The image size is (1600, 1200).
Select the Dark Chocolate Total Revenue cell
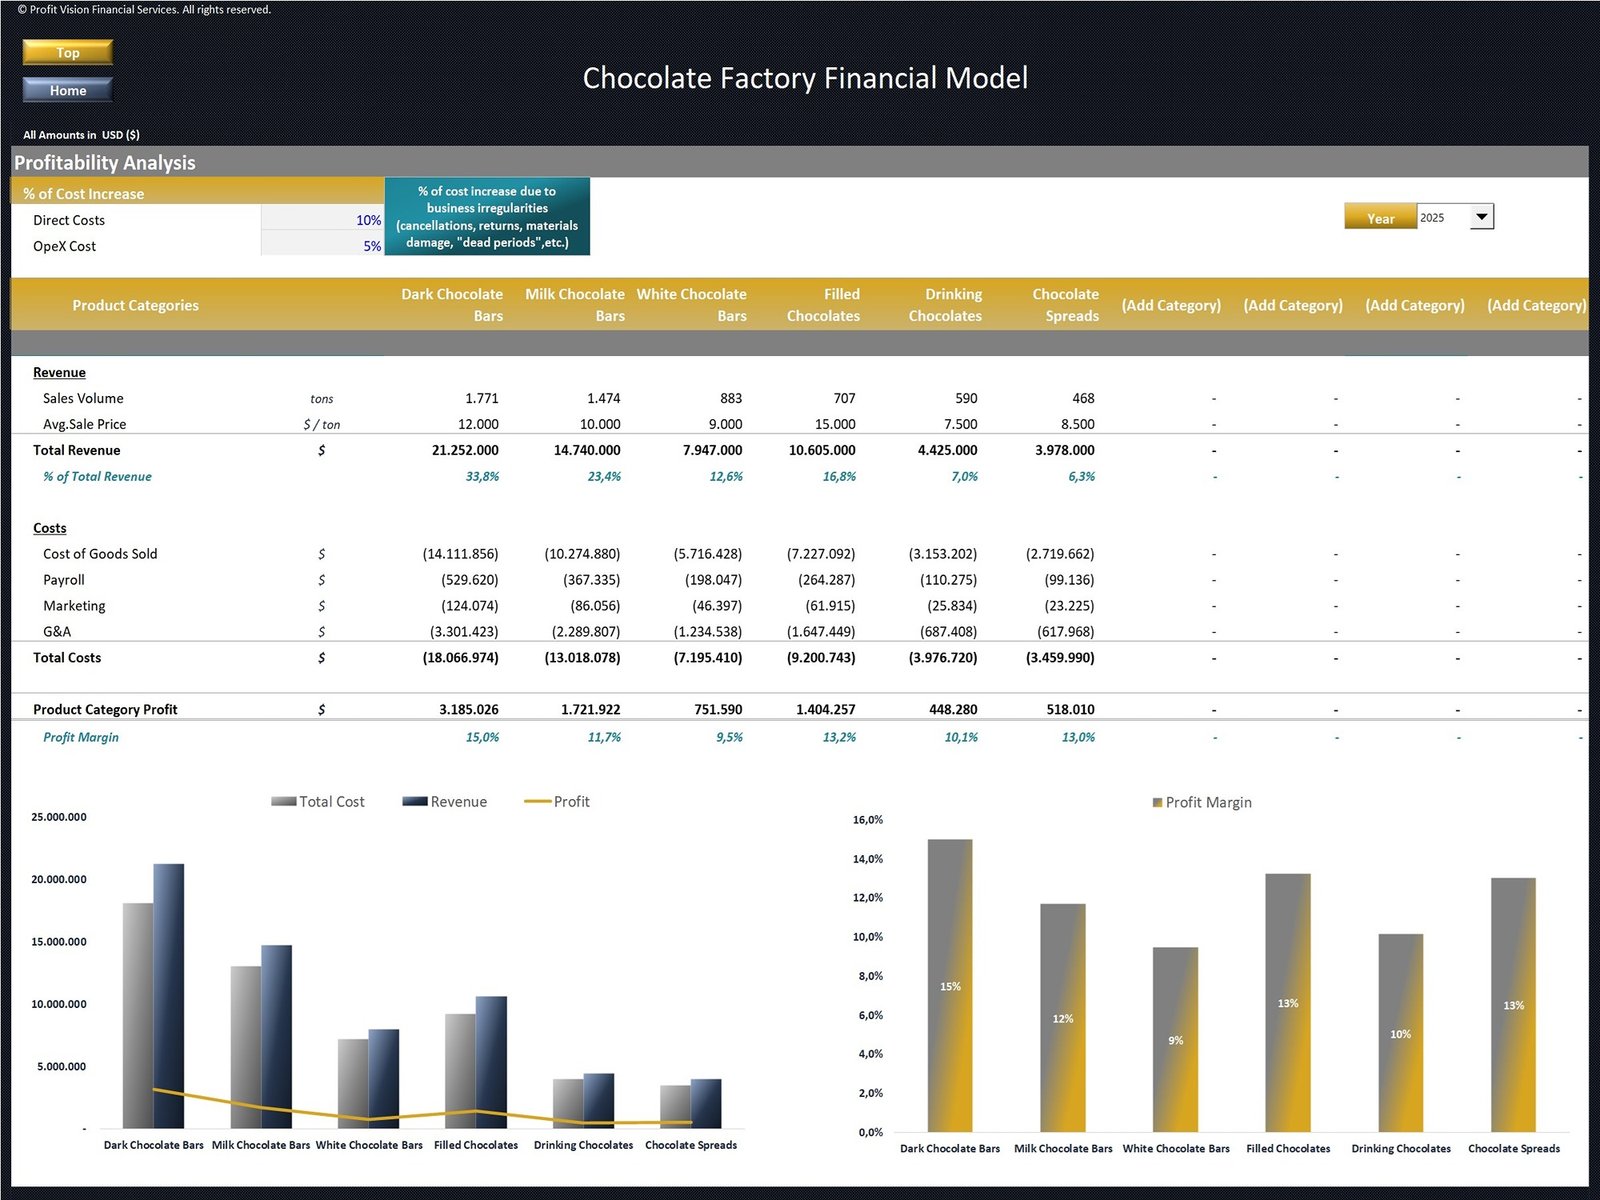[x=465, y=450]
